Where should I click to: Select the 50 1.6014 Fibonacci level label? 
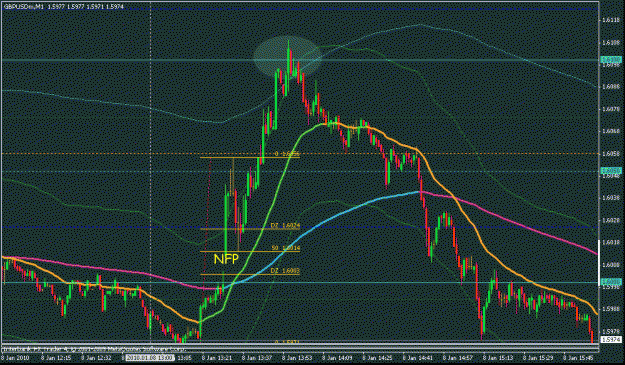(286, 248)
